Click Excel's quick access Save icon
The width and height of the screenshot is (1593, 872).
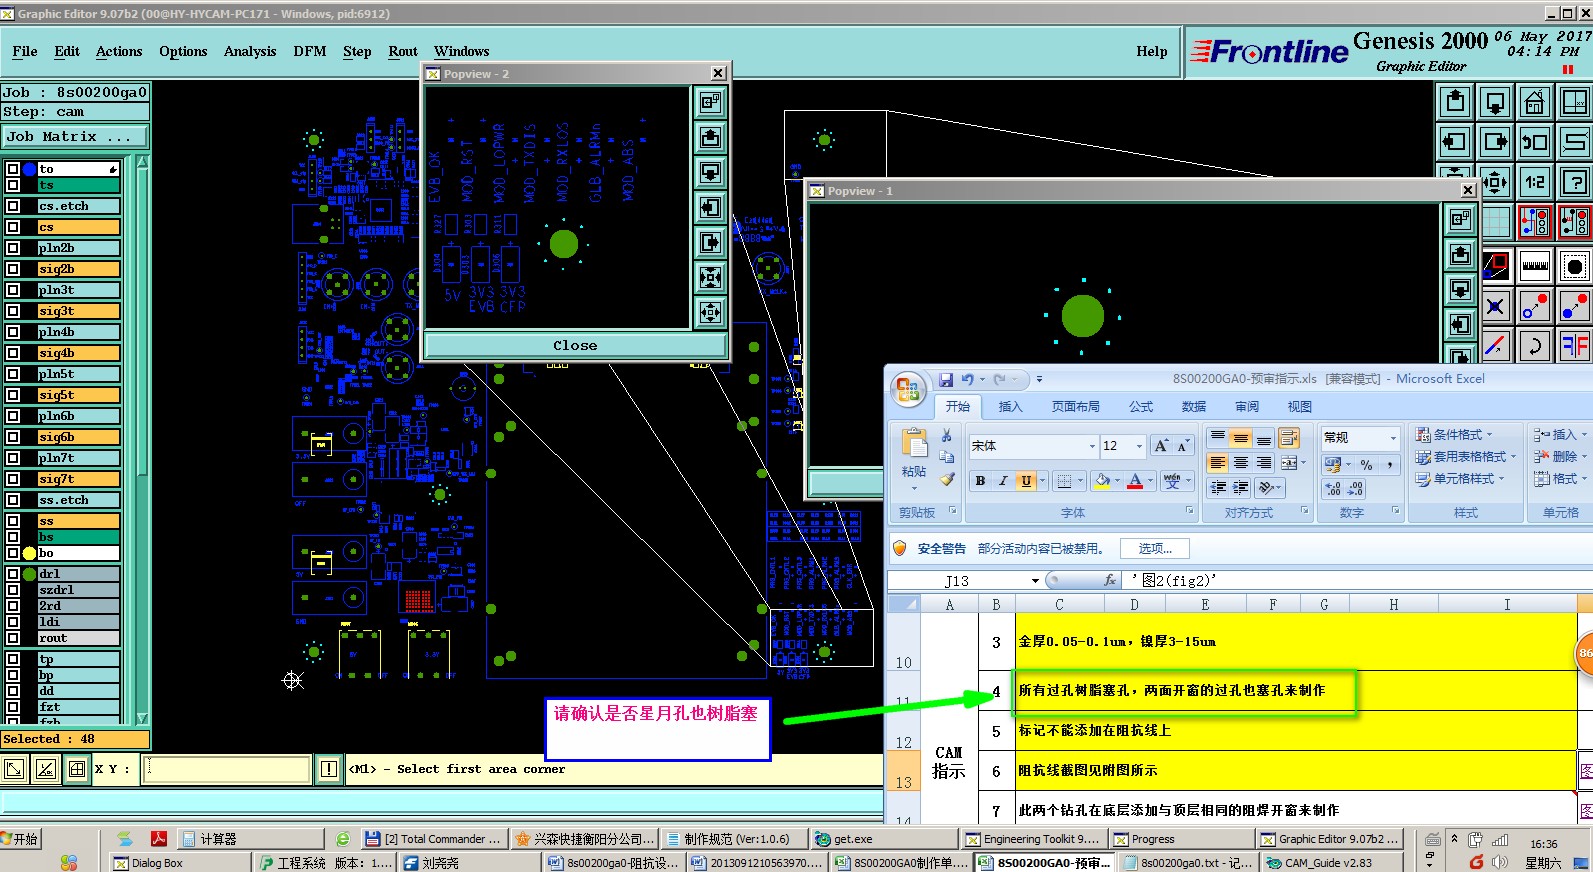click(x=946, y=379)
